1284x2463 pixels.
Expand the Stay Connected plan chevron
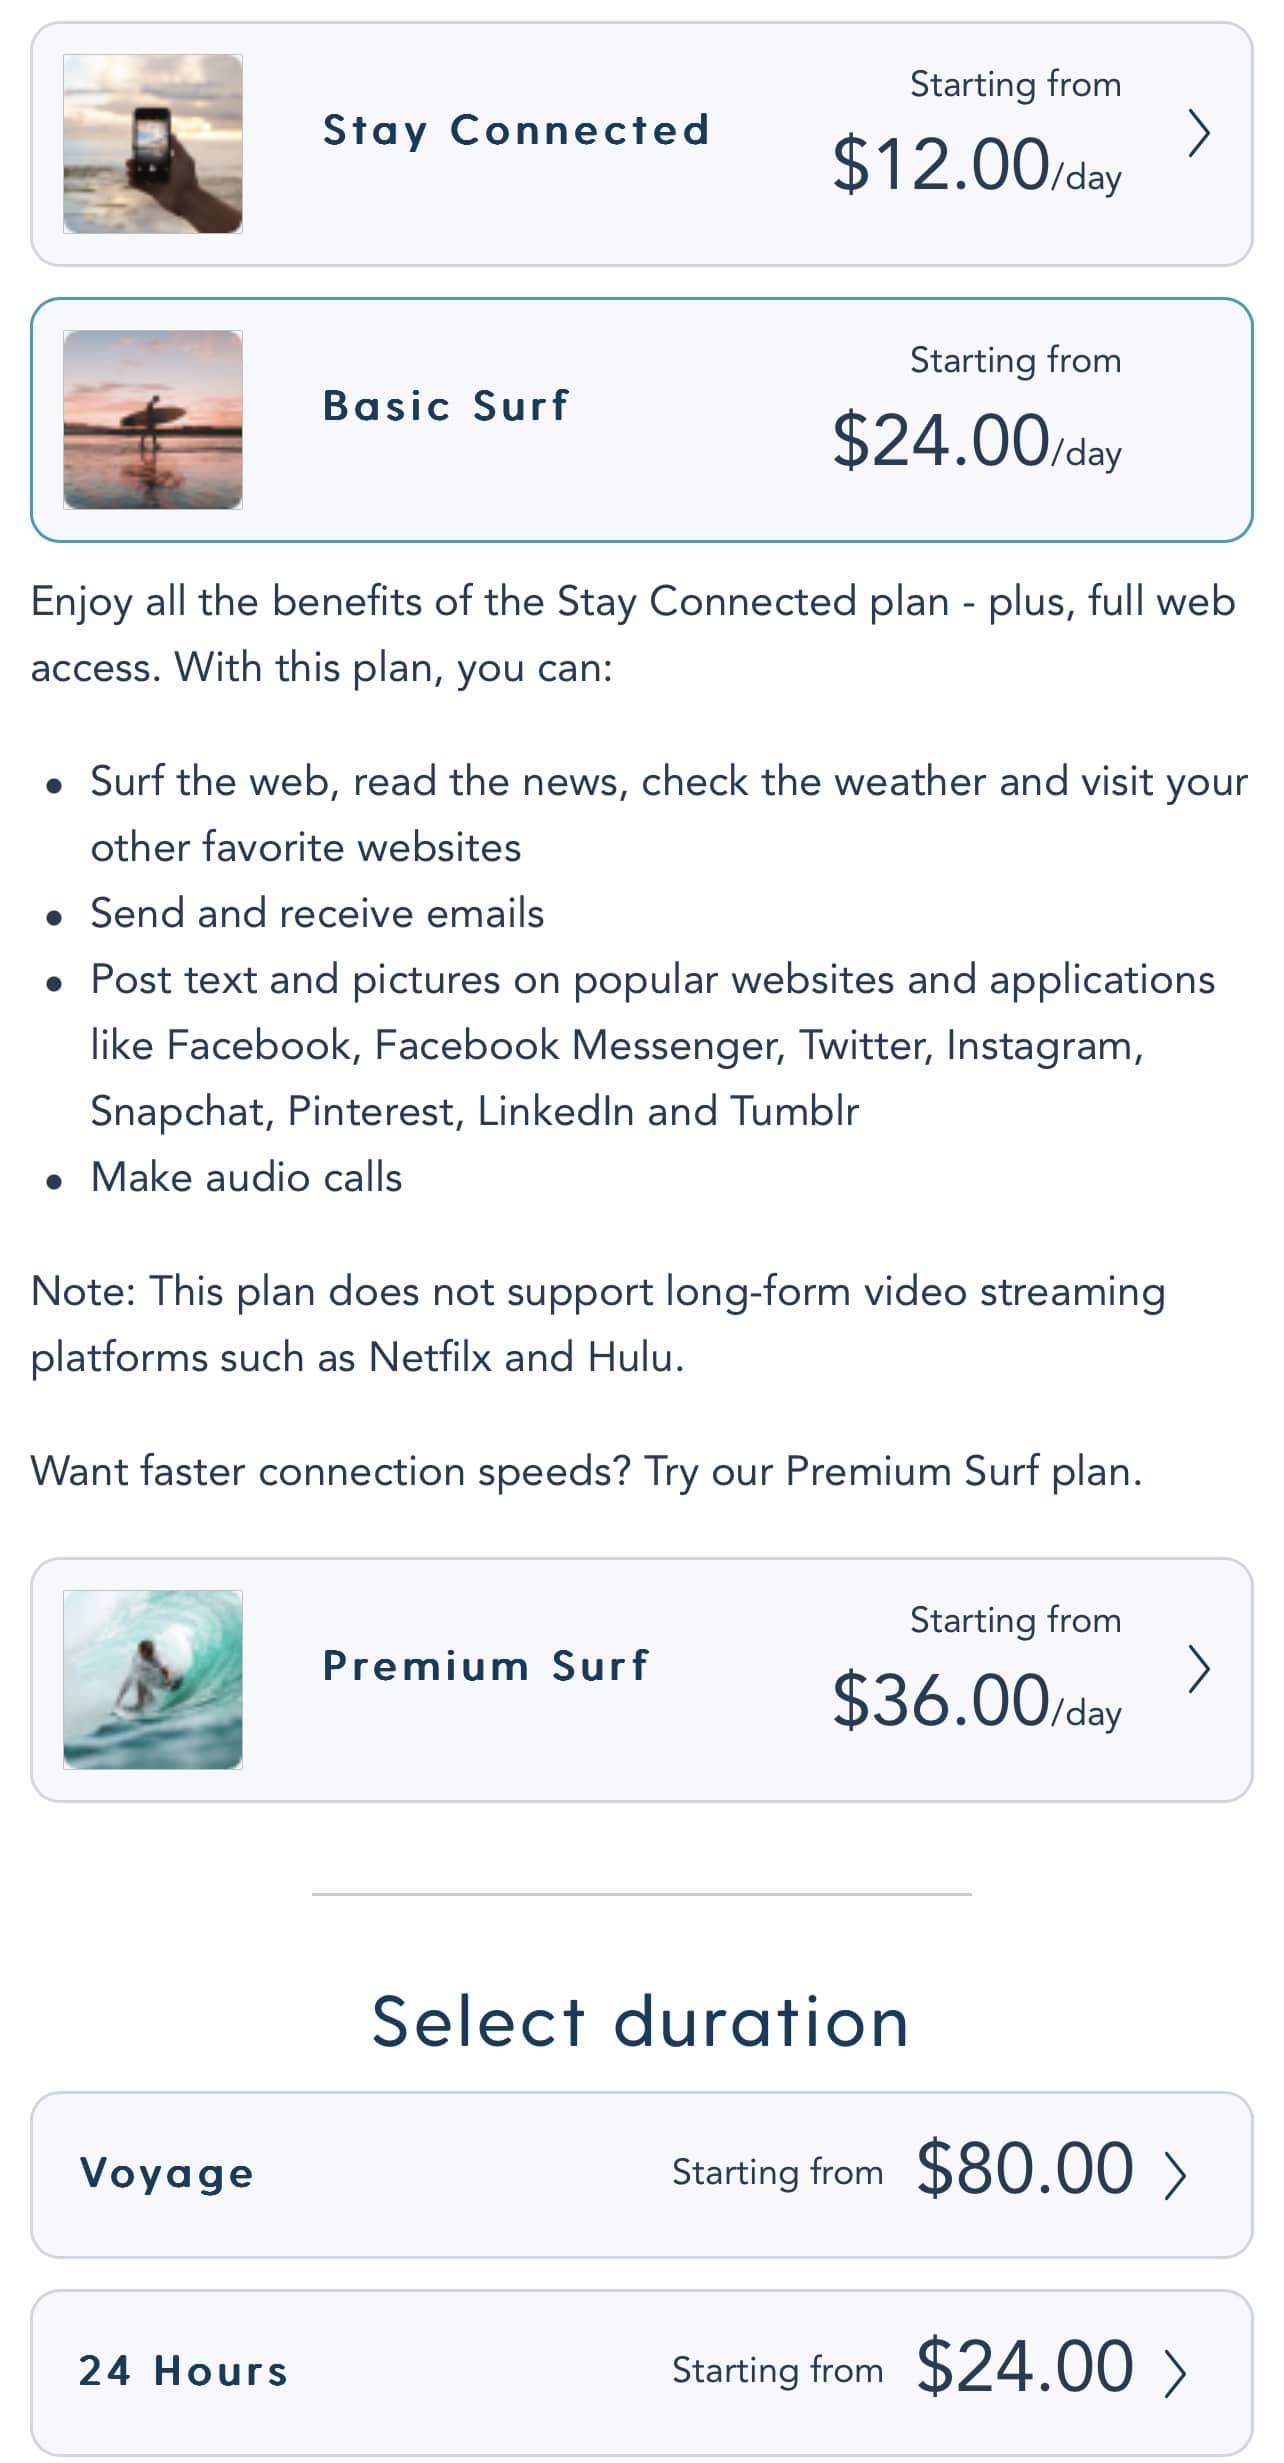[x=1199, y=135]
